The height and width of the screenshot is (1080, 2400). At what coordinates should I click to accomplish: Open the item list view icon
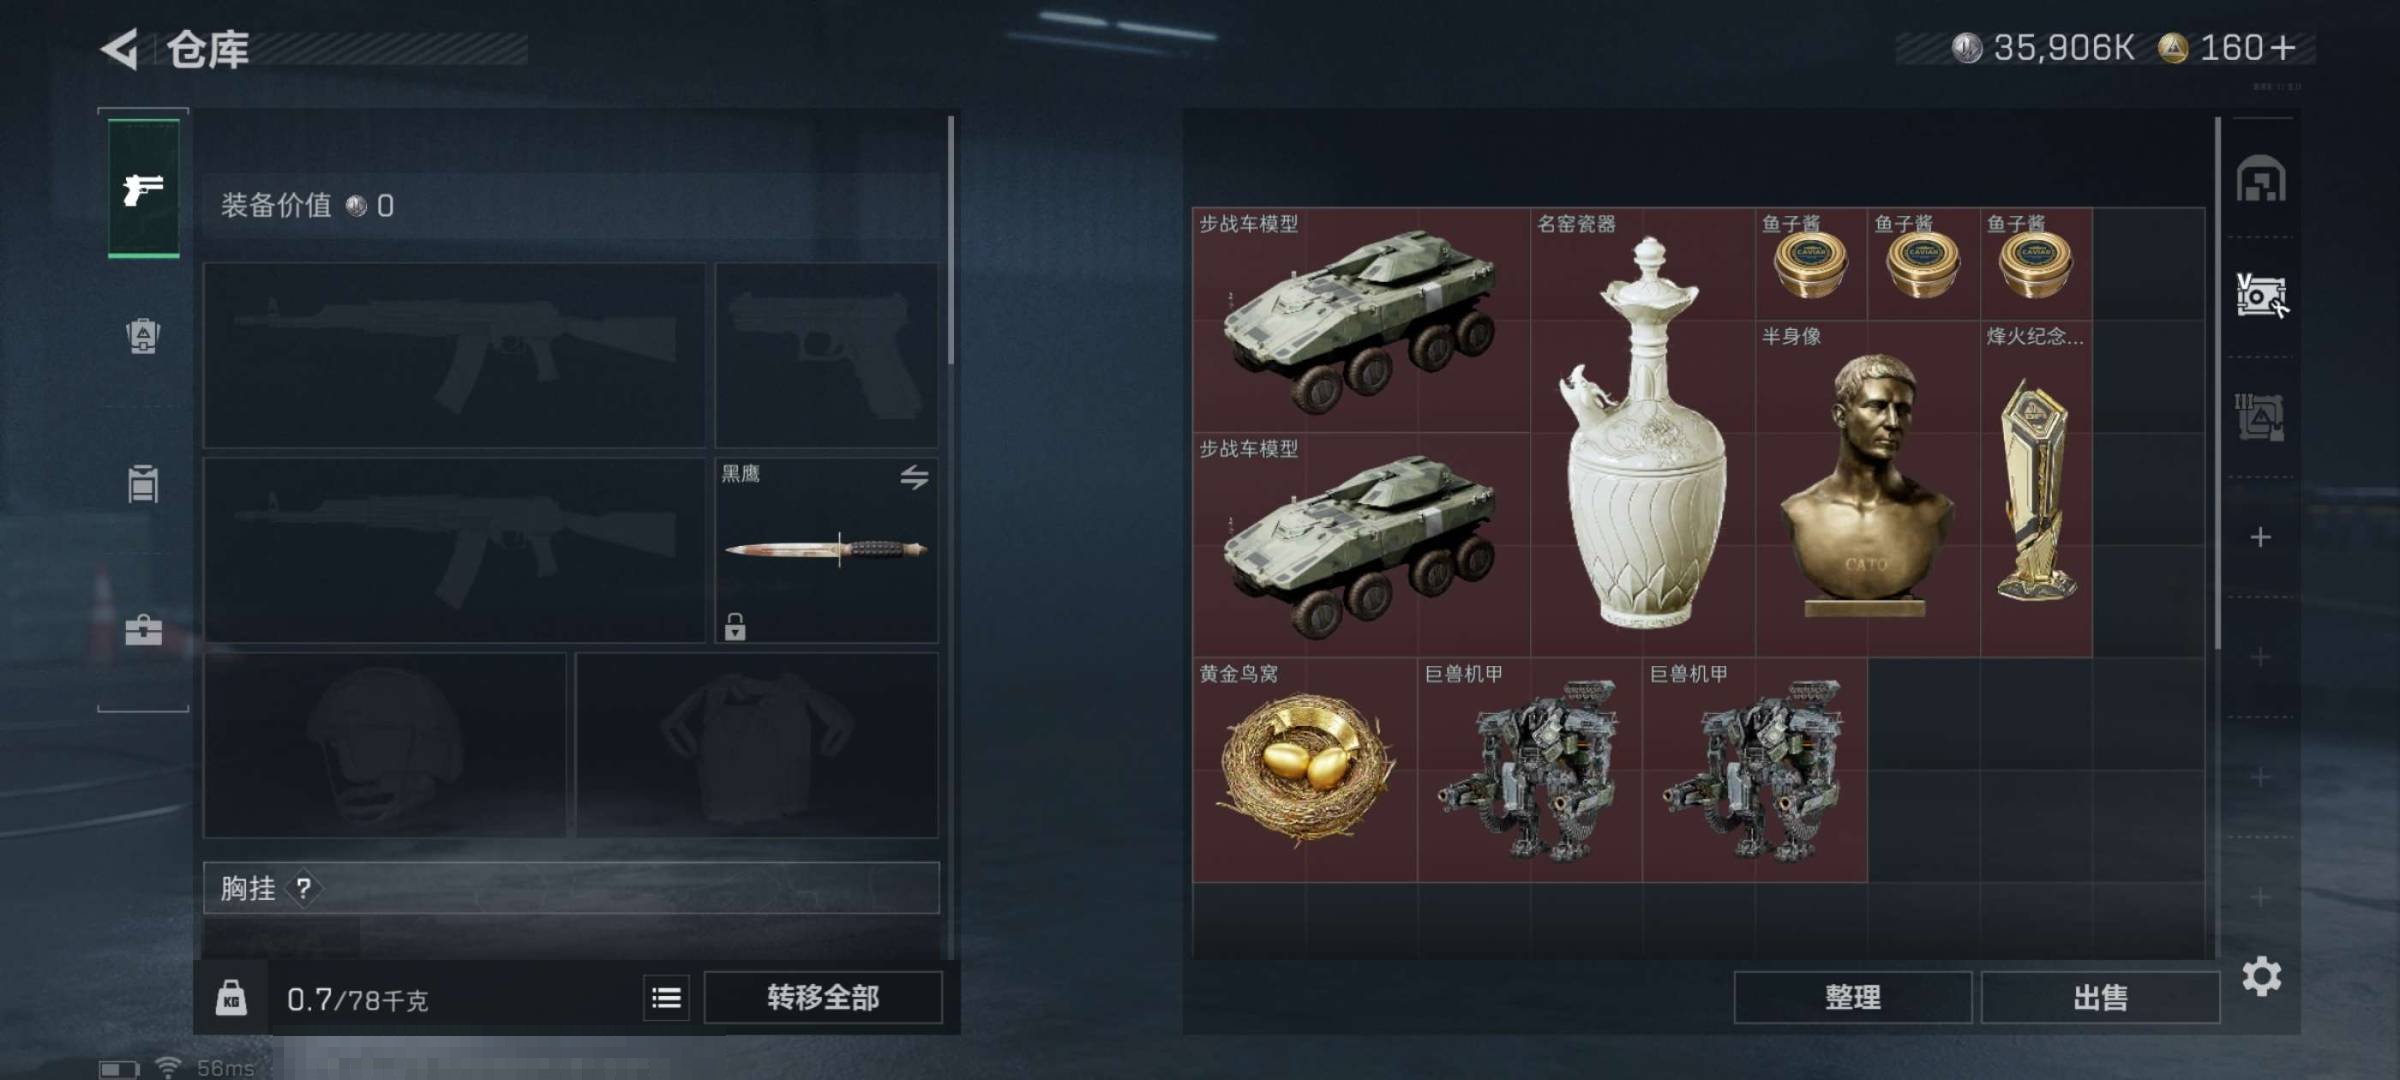(x=666, y=998)
